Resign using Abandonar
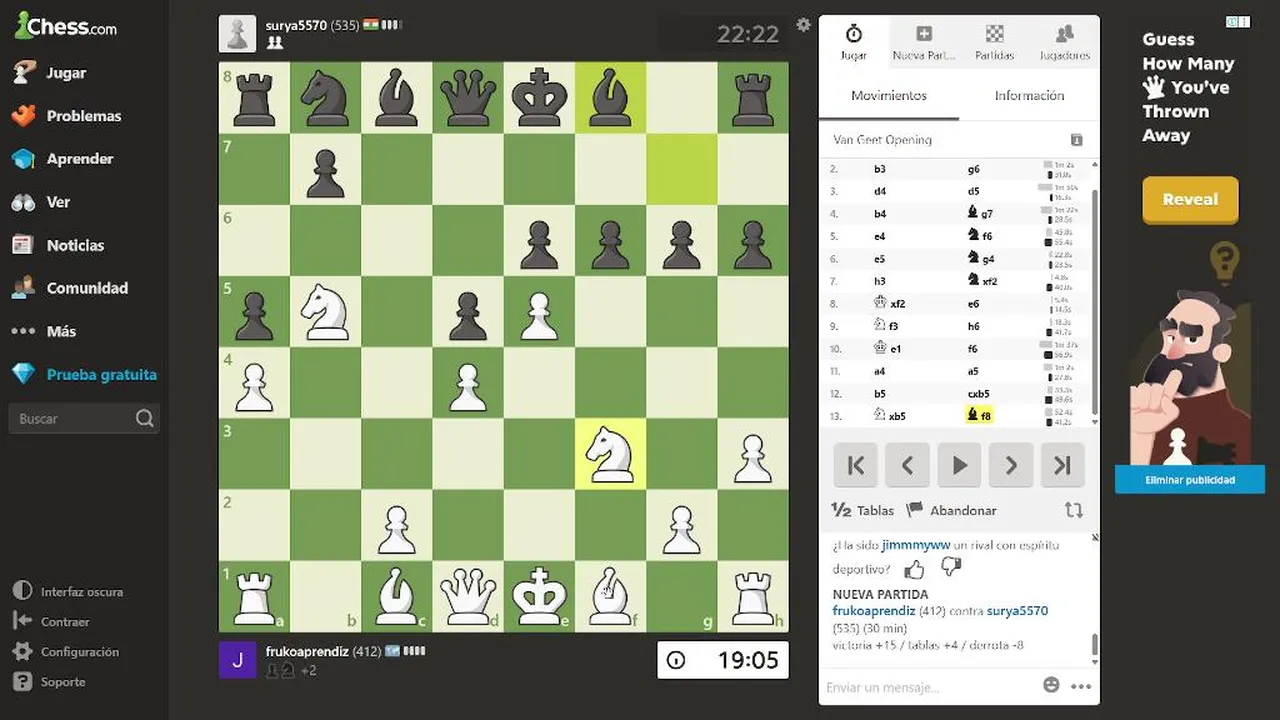This screenshot has width=1280, height=720. point(952,510)
